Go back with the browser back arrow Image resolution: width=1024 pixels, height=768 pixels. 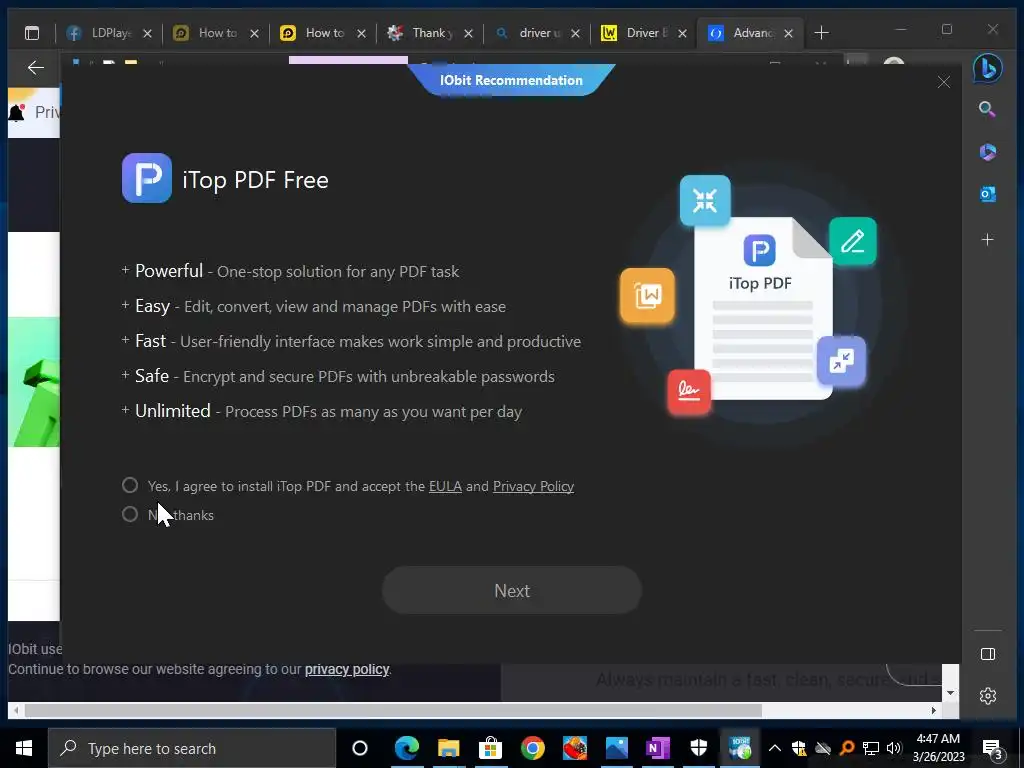point(36,68)
